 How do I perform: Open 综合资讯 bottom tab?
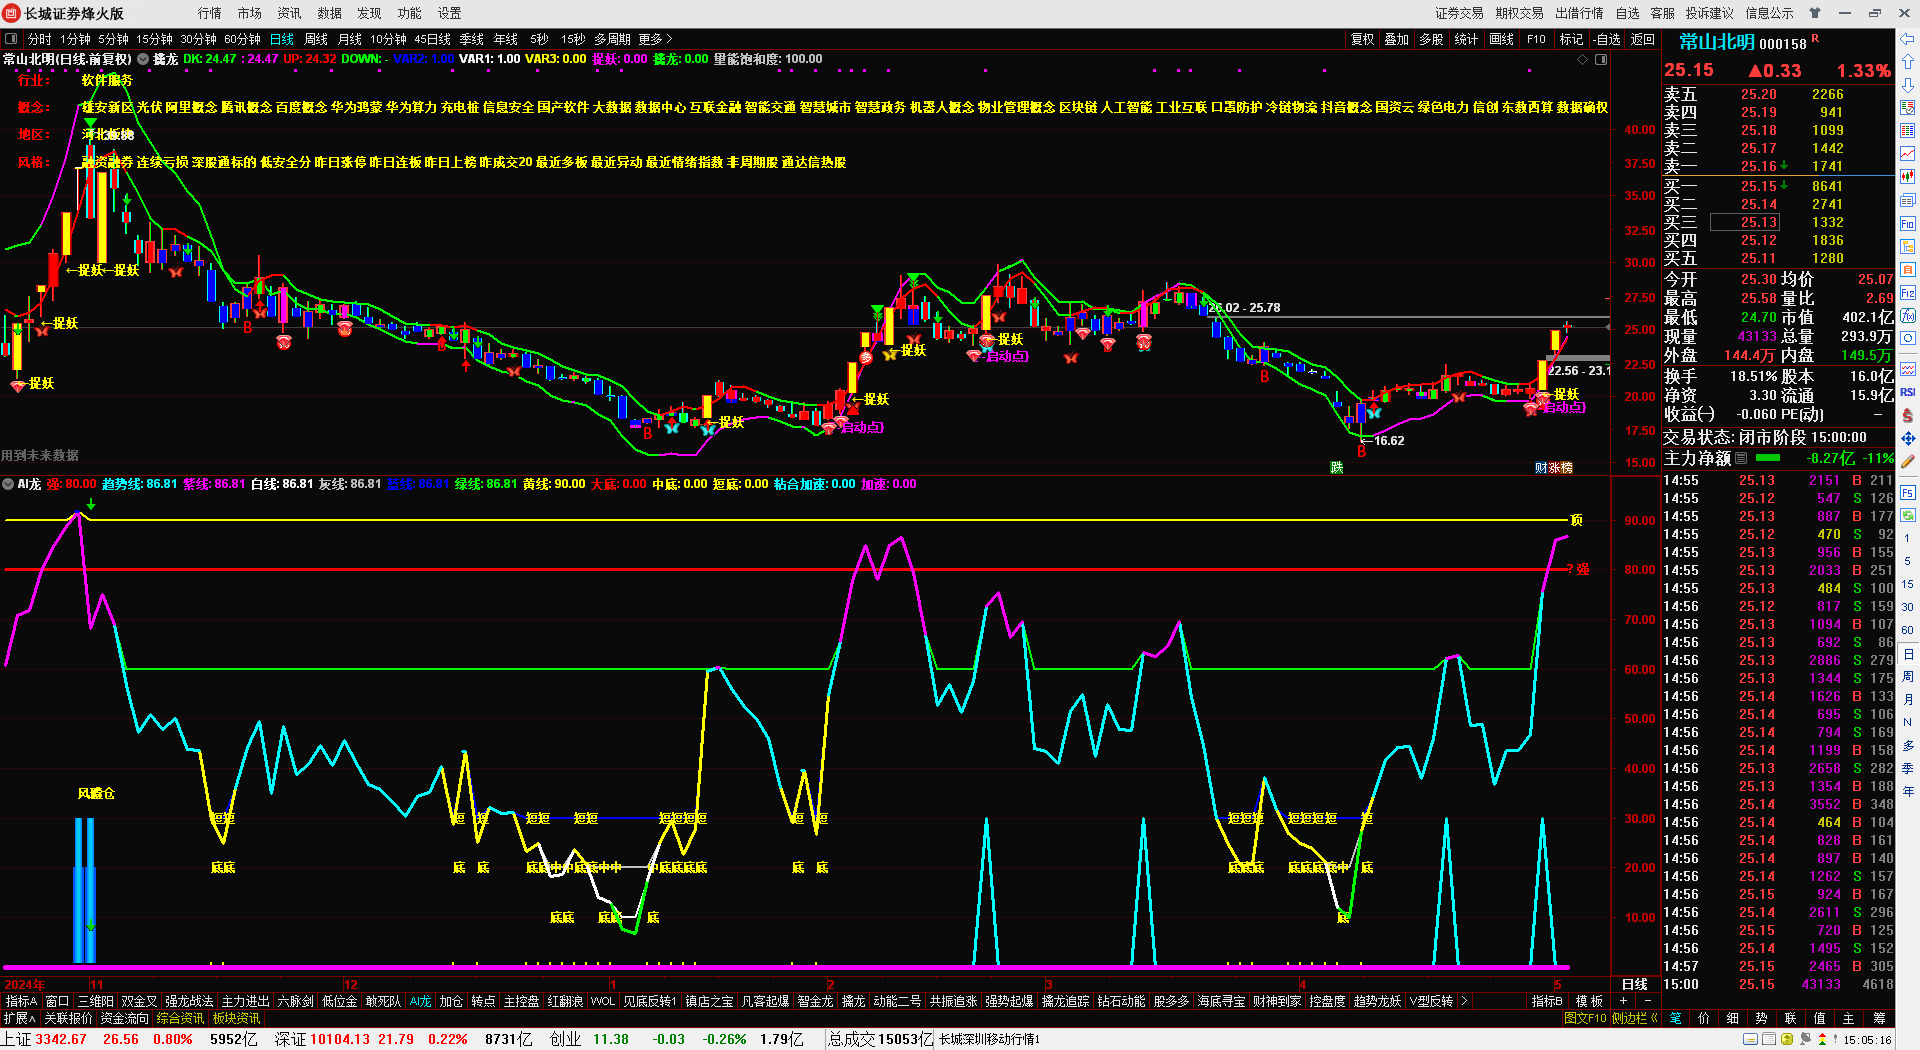pos(180,1018)
